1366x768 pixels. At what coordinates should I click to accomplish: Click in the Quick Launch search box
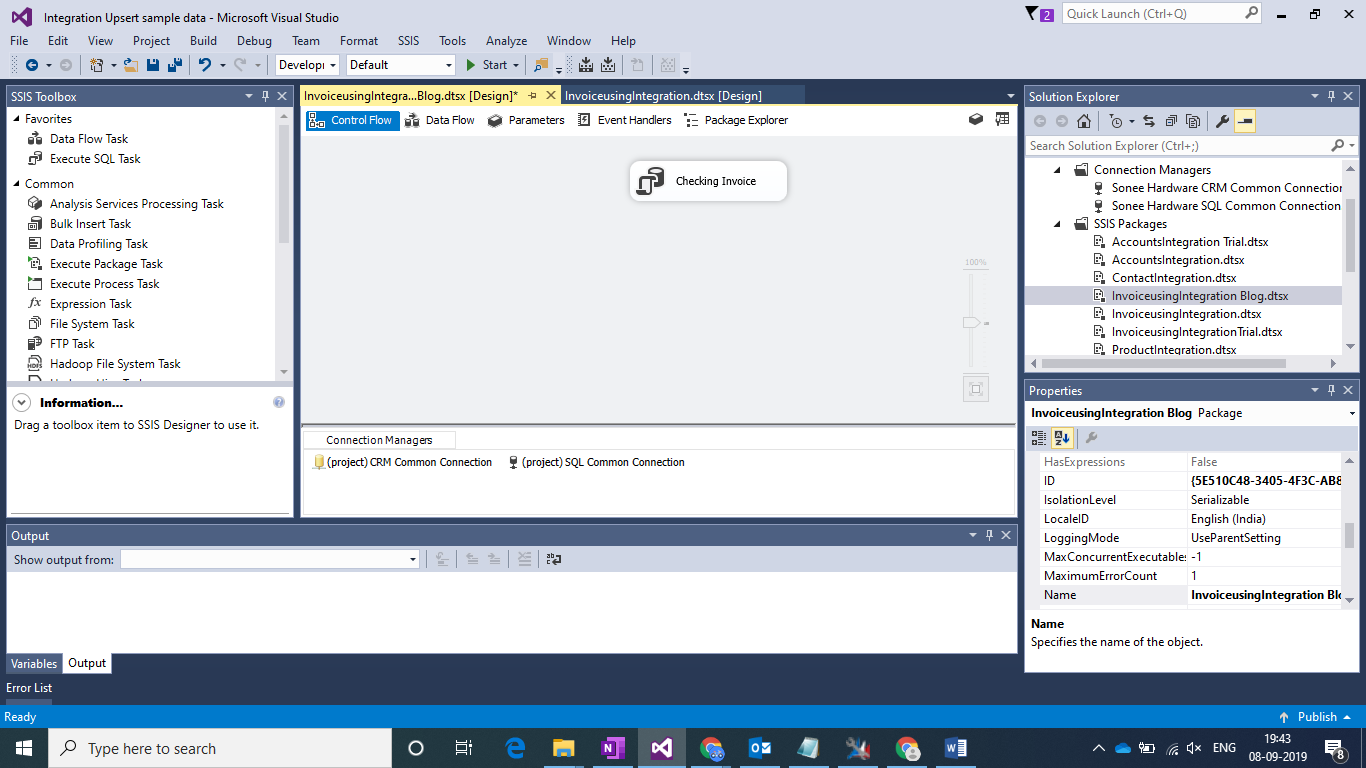pyautogui.click(x=1153, y=14)
